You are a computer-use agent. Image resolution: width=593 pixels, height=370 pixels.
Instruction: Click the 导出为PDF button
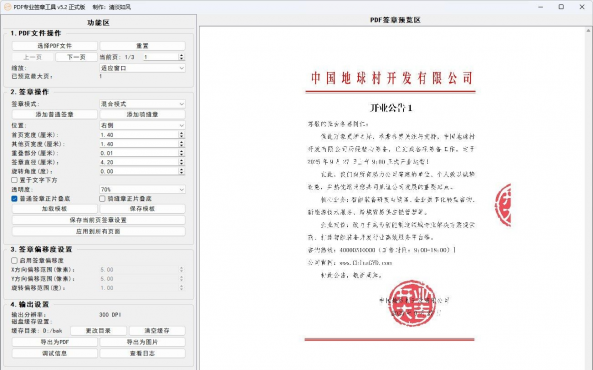(x=54, y=342)
